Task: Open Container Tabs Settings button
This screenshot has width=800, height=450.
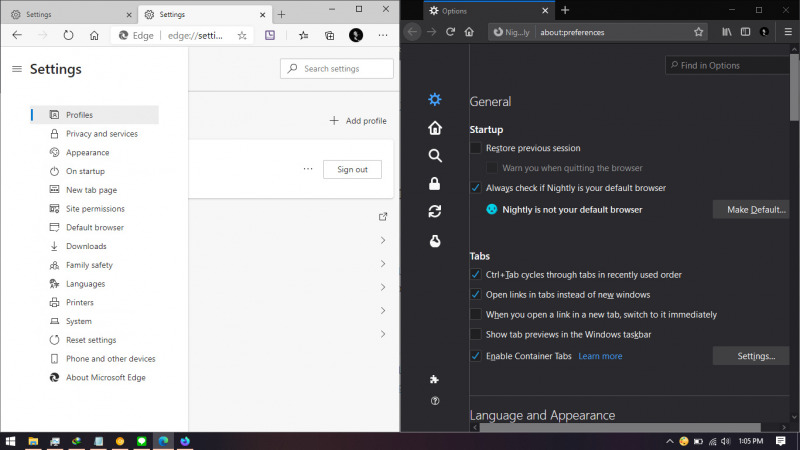Action: [751, 356]
